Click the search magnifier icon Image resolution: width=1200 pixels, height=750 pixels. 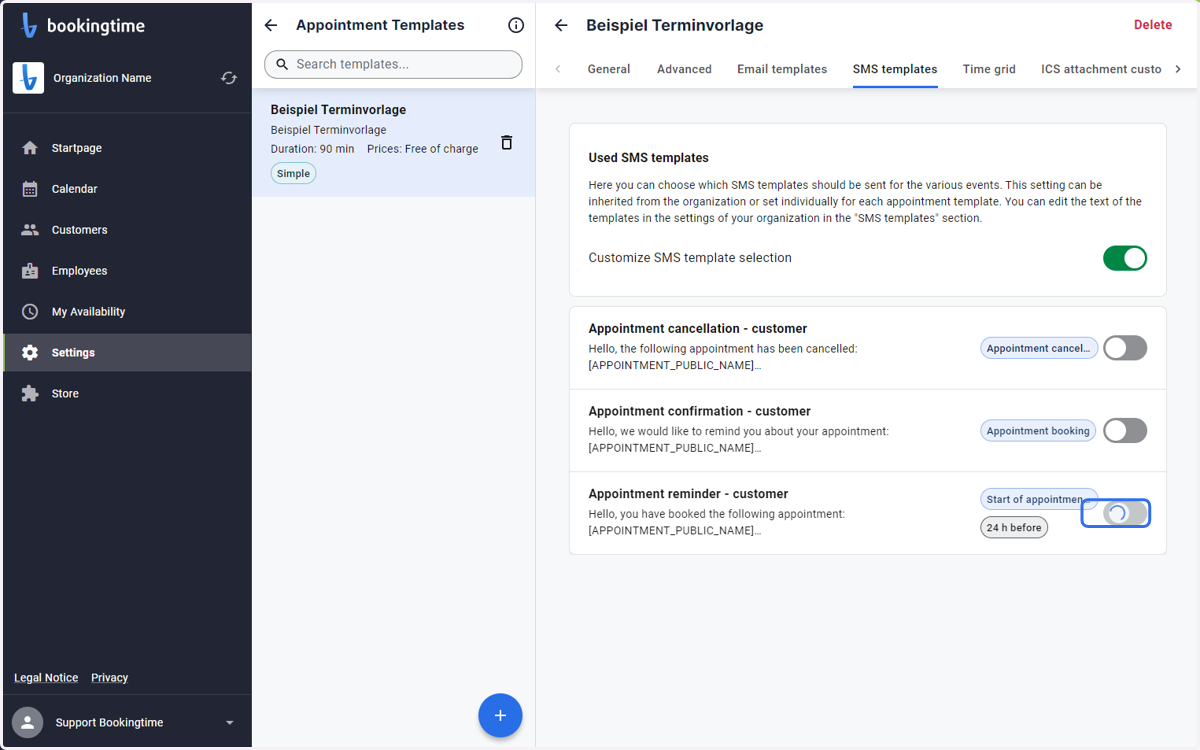pyautogui.click(x=282, y=64)
